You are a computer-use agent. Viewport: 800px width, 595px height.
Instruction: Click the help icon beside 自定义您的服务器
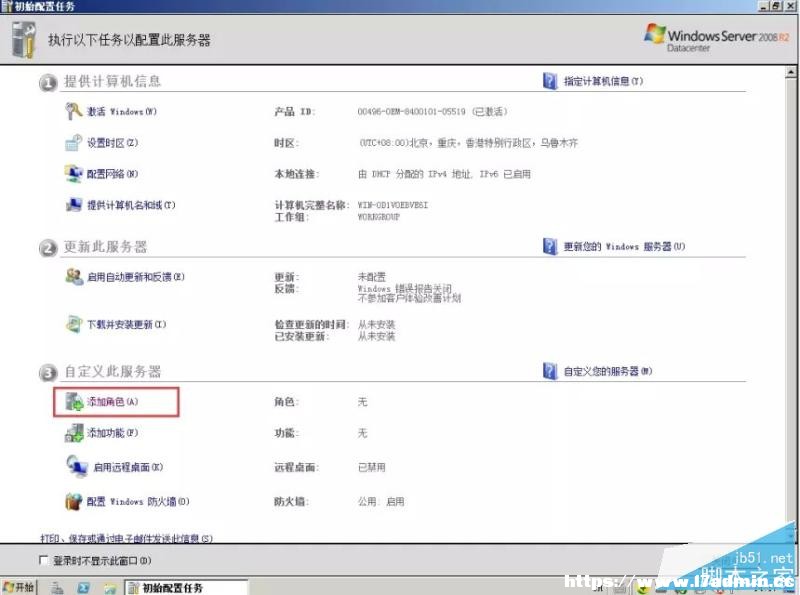pyautogui.click(x=550, y=371)
